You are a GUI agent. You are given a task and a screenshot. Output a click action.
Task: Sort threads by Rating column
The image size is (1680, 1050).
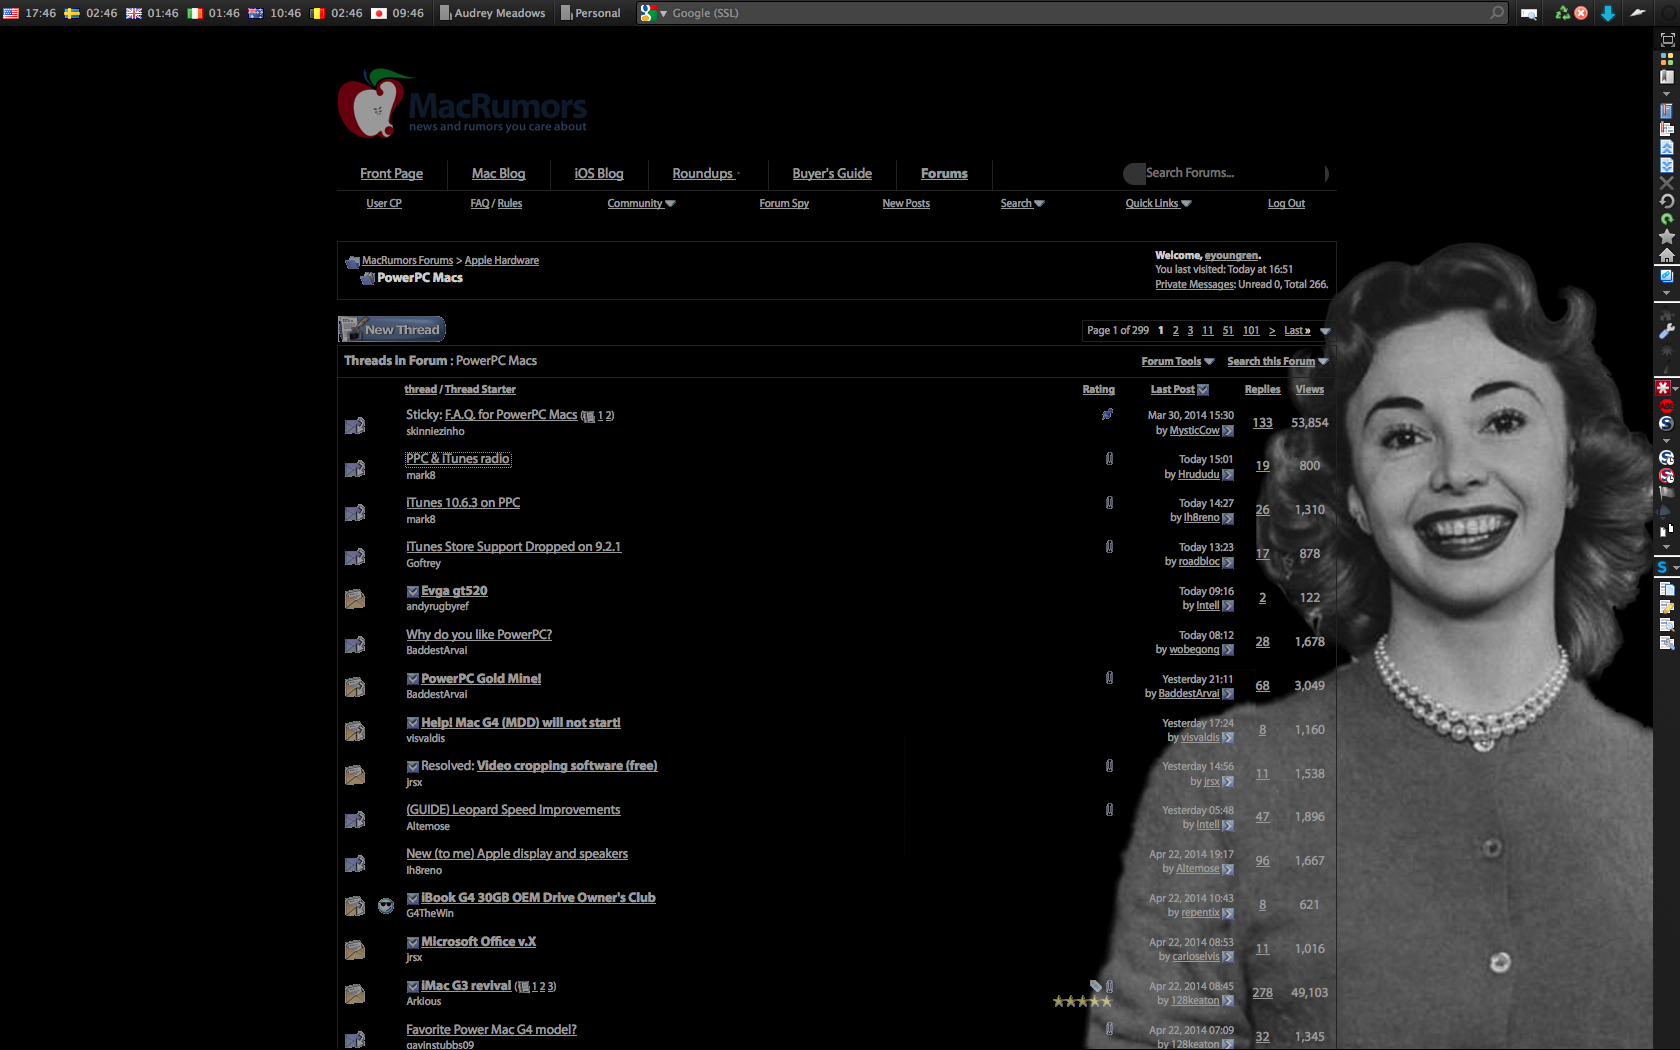[x=1098, y=389]
